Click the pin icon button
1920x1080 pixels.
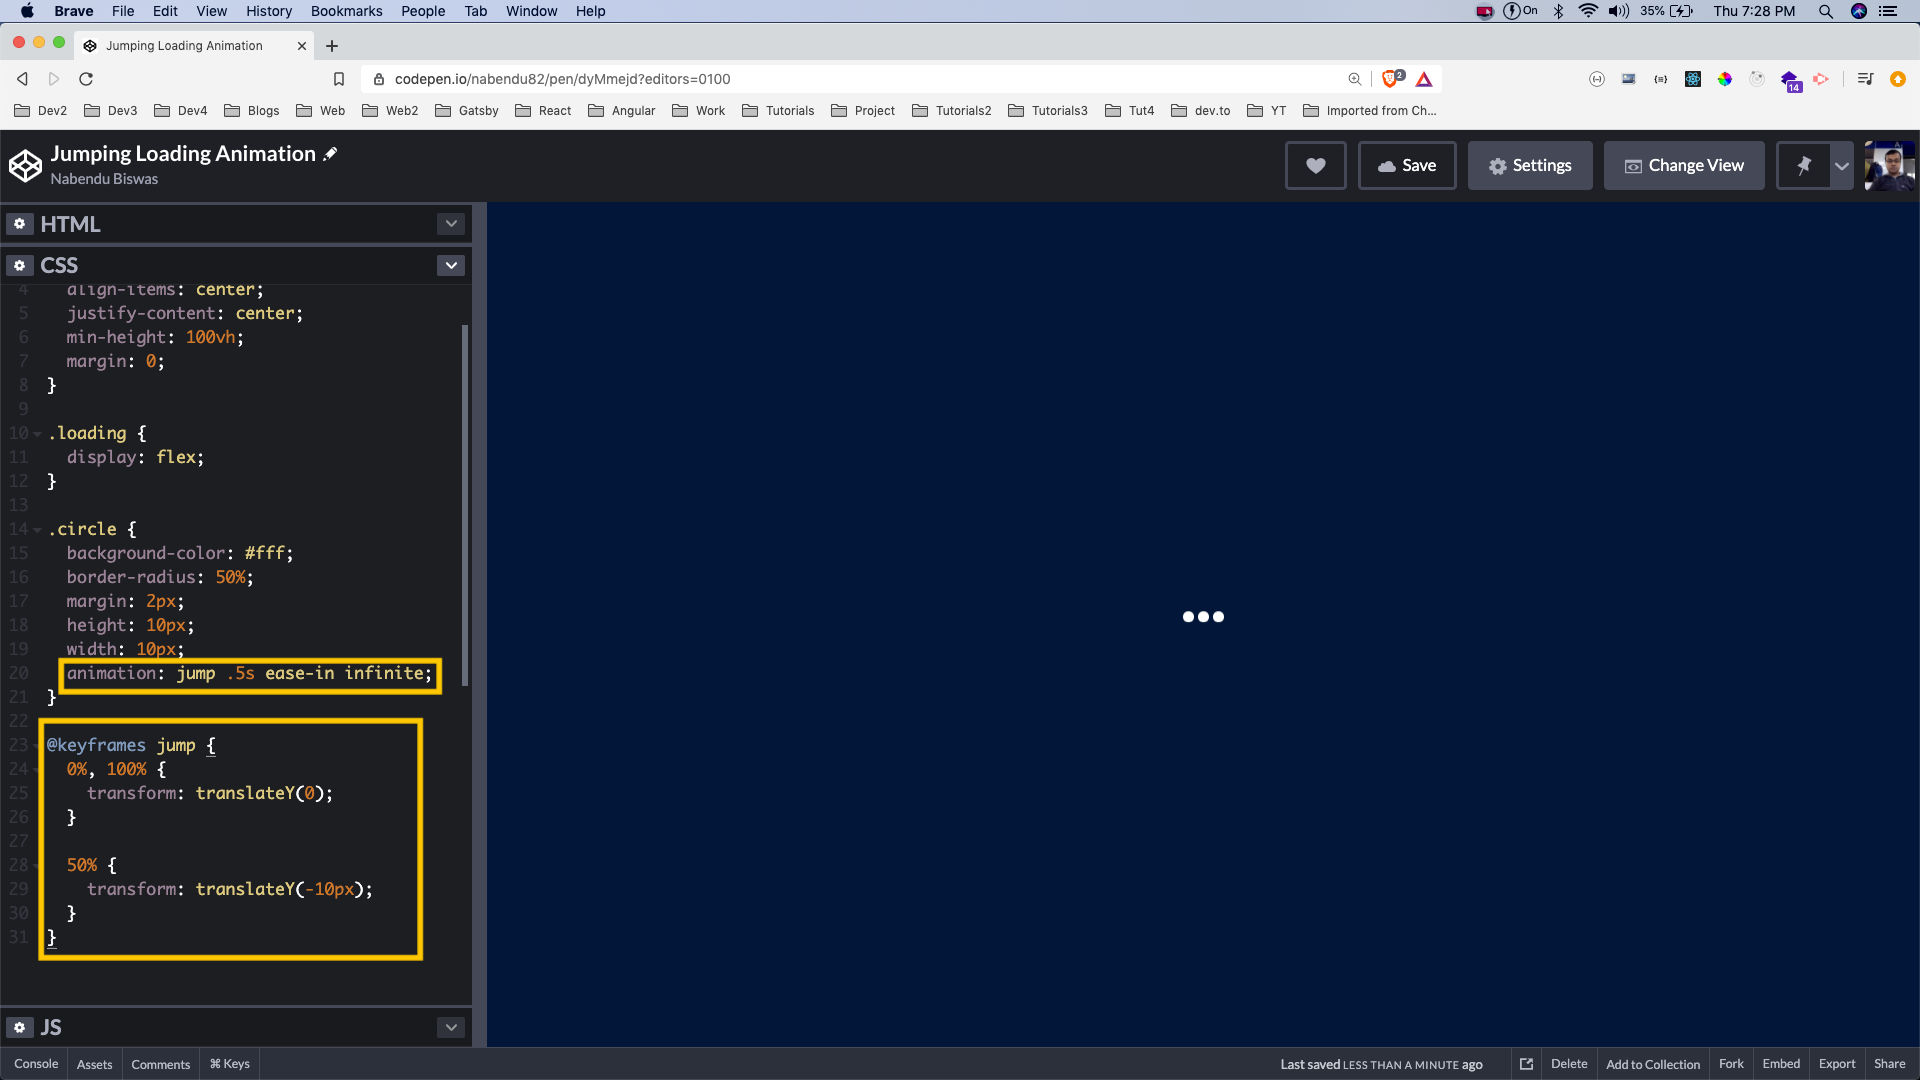1803,166
